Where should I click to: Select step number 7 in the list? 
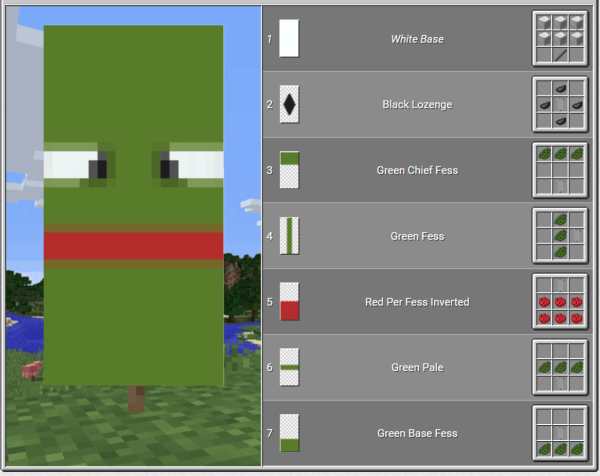coord(269,433)
